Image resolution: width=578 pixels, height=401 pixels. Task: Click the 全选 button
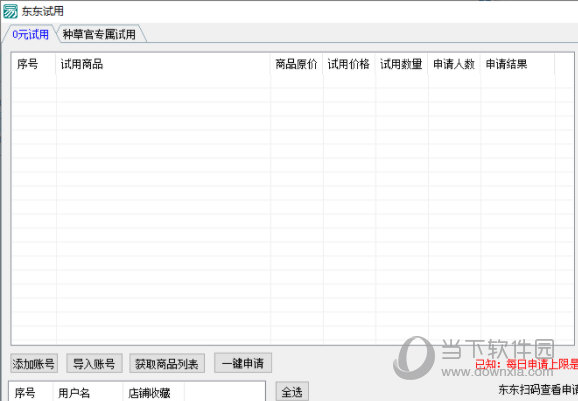292,392
